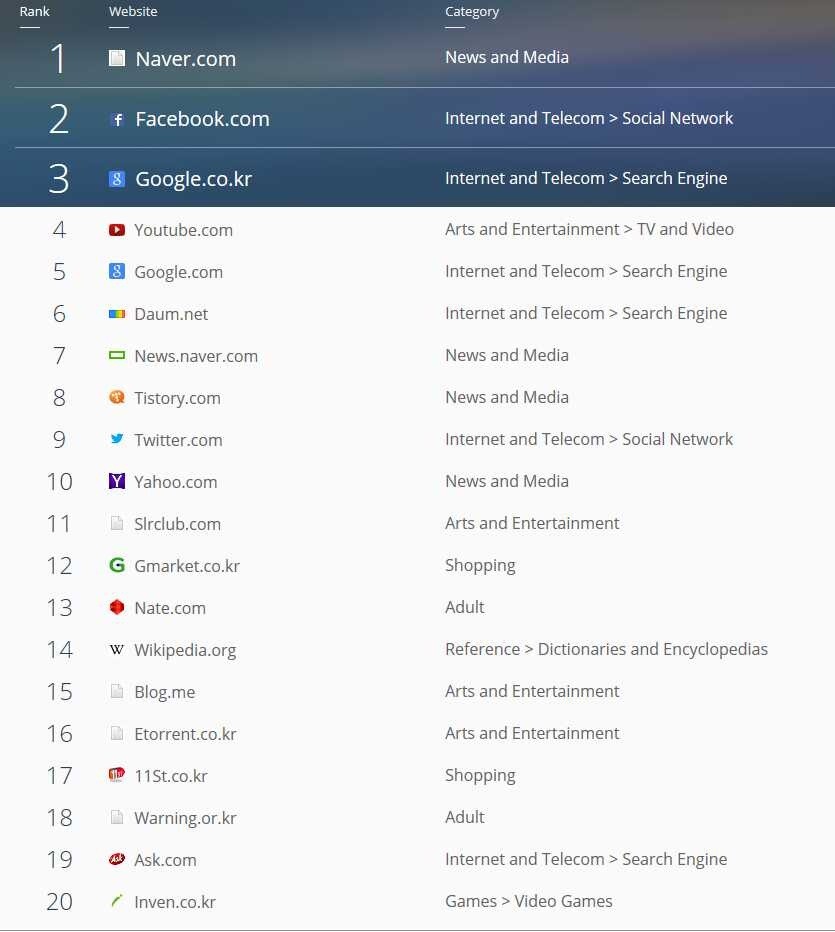Select the "Shopping" category for Gmarket.co.kr
835x932 pixels.
click(480, 565)
